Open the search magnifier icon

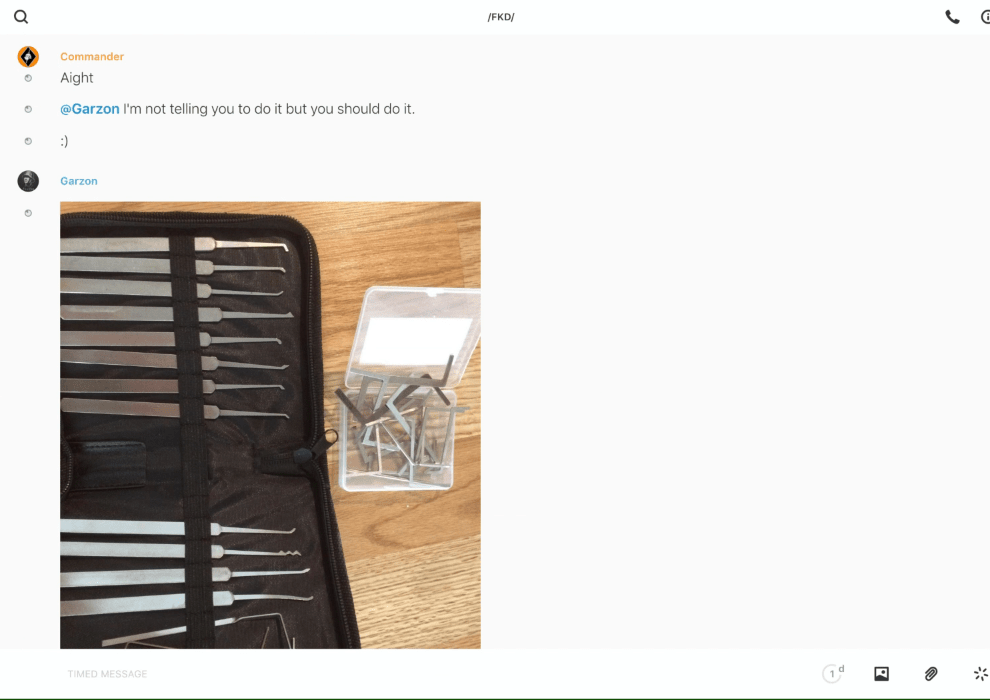(21, 17)
